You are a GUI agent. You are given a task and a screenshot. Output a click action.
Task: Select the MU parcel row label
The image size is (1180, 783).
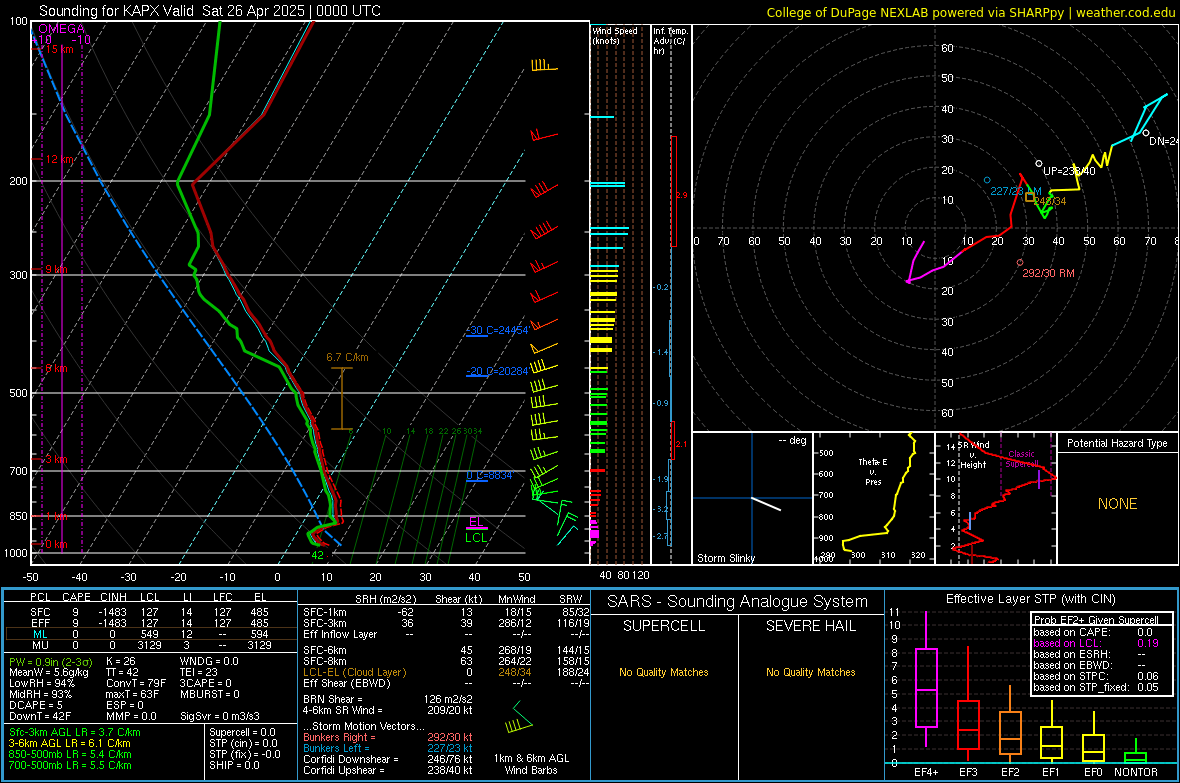41,645
